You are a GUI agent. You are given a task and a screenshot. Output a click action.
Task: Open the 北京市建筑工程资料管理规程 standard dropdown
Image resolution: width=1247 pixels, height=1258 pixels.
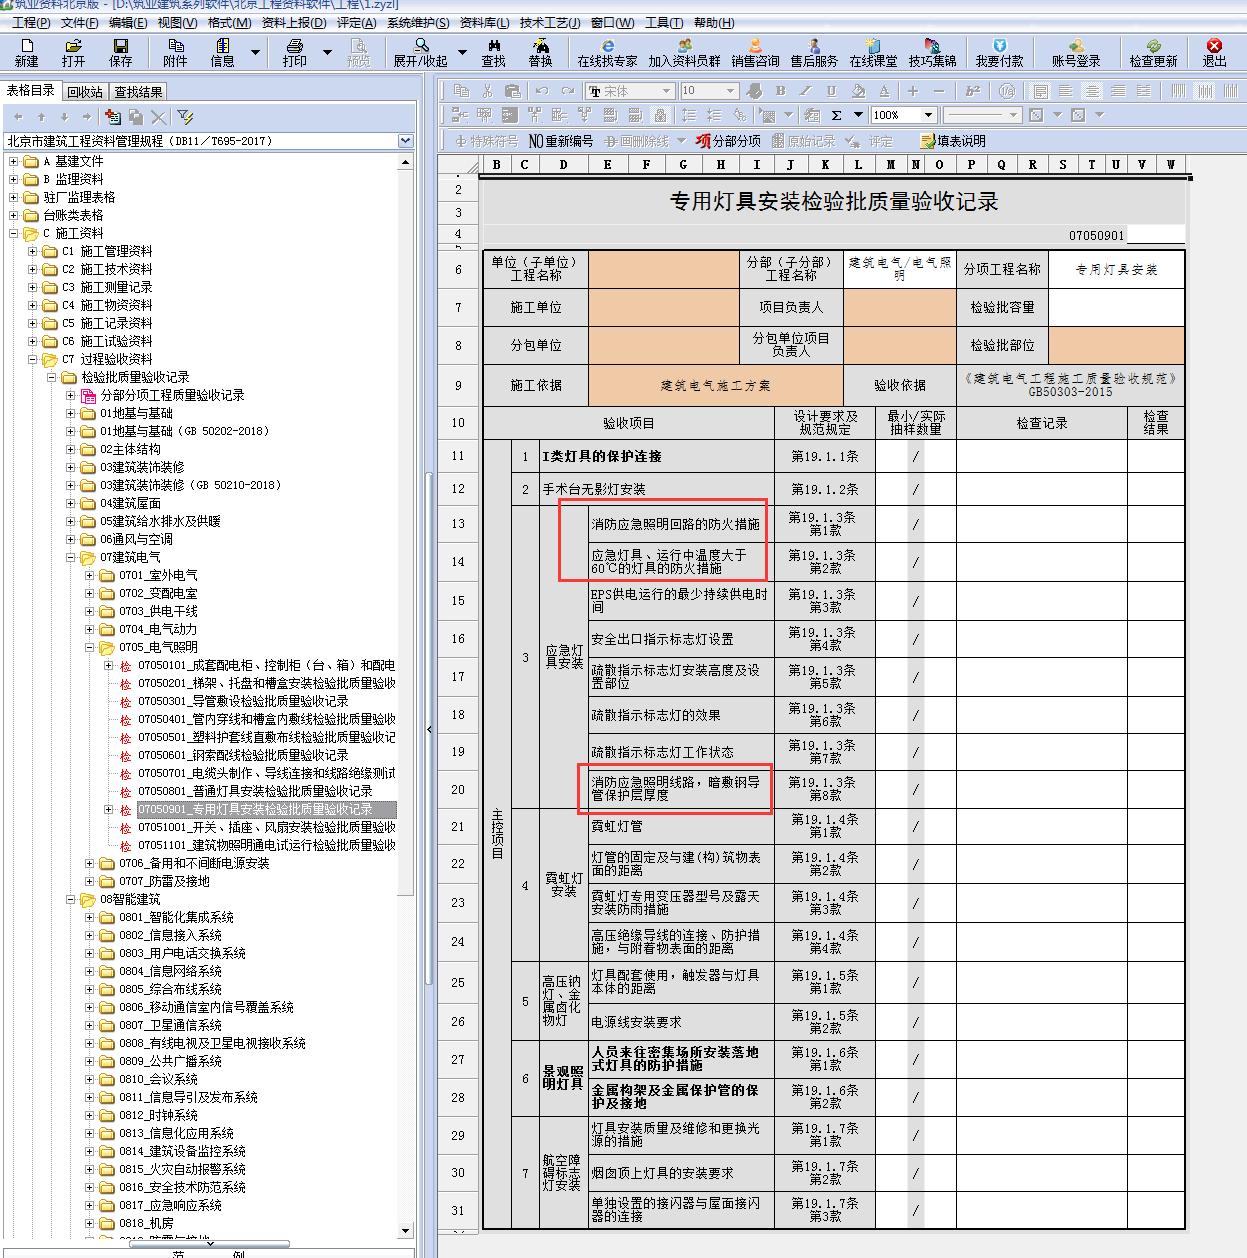coord(405,141)
